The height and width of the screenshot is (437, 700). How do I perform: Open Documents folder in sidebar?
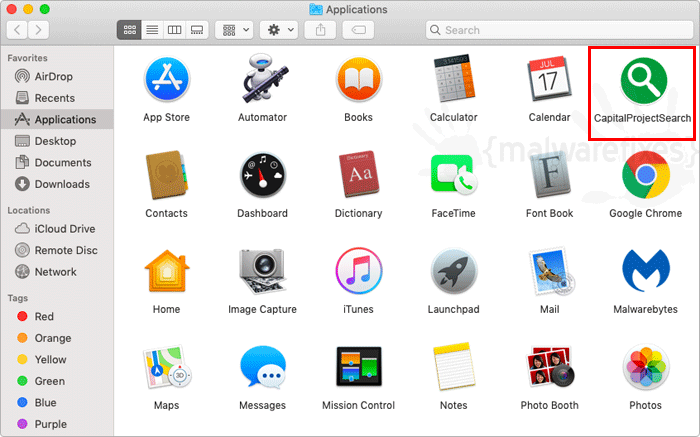[x=57, y=162]
